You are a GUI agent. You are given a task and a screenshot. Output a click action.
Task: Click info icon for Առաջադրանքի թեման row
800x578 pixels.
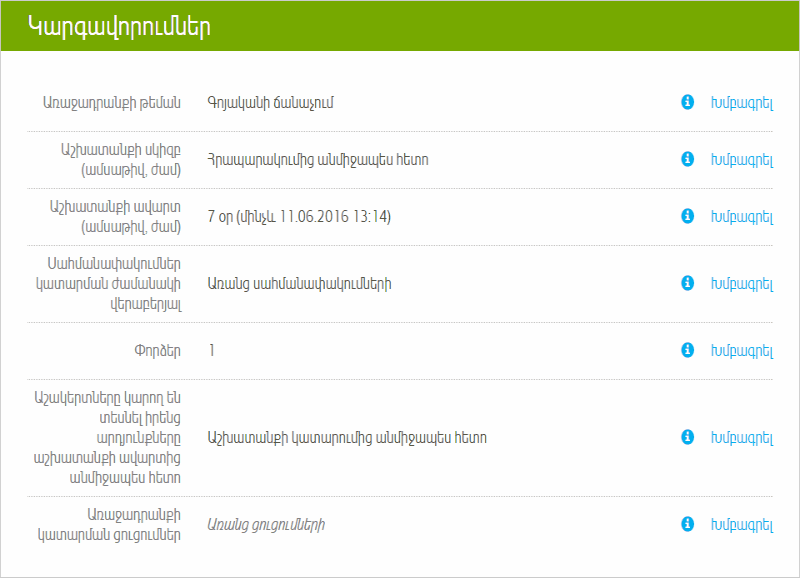[687, 102]
